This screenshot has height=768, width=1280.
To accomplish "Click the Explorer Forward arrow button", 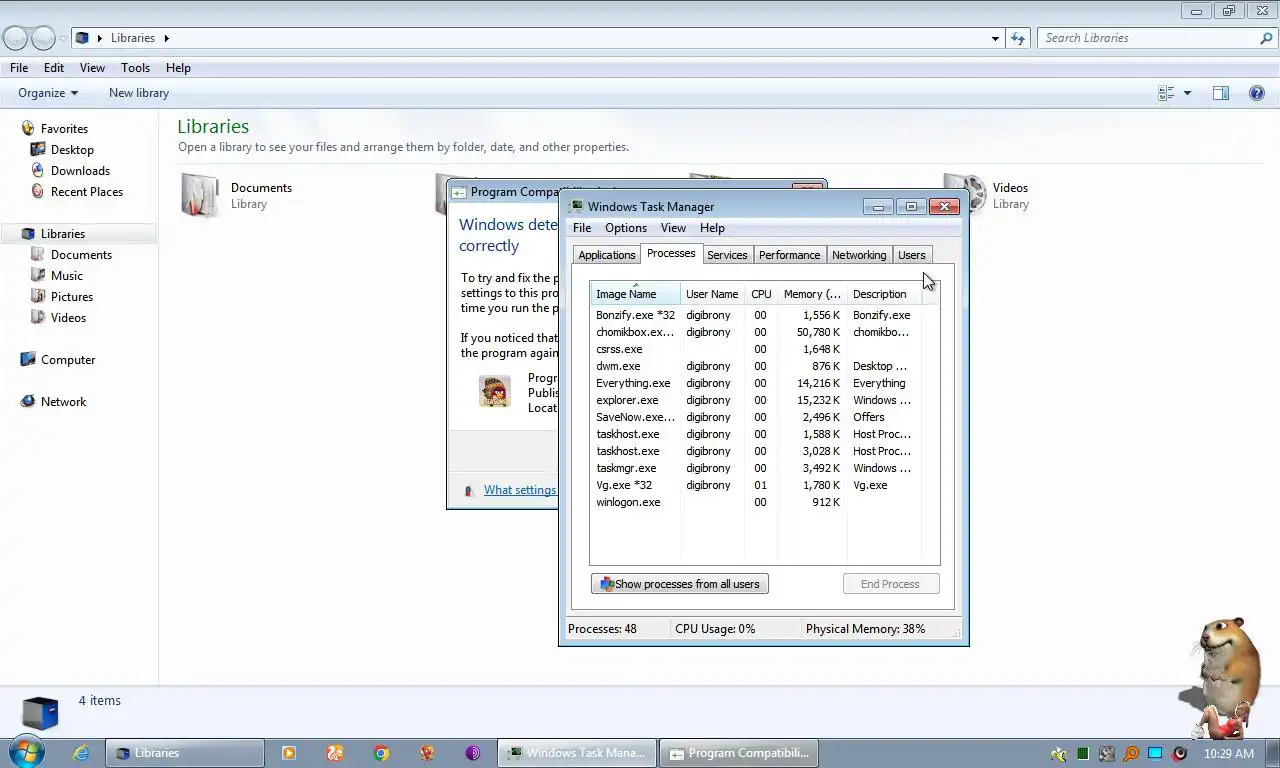I will pyautogui.click(x=43, y=38).
